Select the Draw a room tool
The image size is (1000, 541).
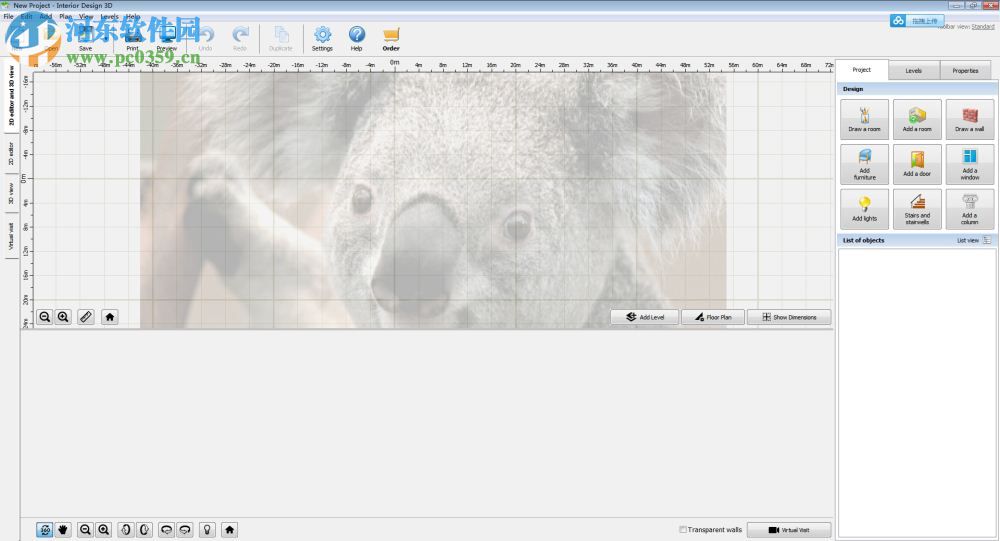click(864, 119)
